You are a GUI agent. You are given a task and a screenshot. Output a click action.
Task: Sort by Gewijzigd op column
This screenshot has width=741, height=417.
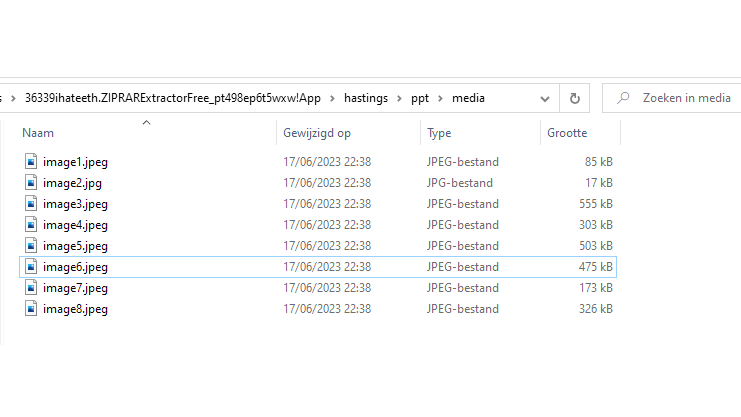[x=316, y=133]
